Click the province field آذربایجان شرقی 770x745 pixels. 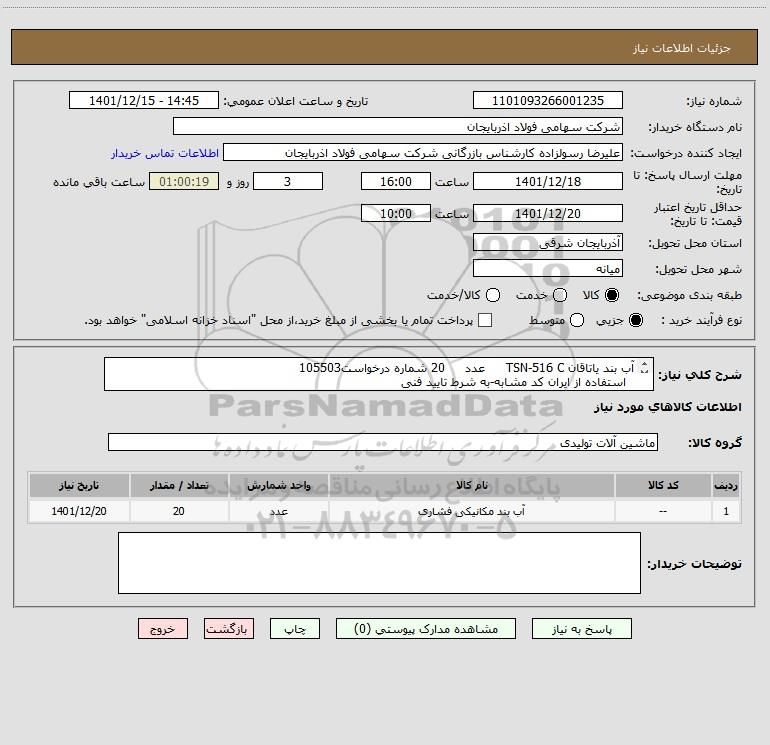click(548, 242)
